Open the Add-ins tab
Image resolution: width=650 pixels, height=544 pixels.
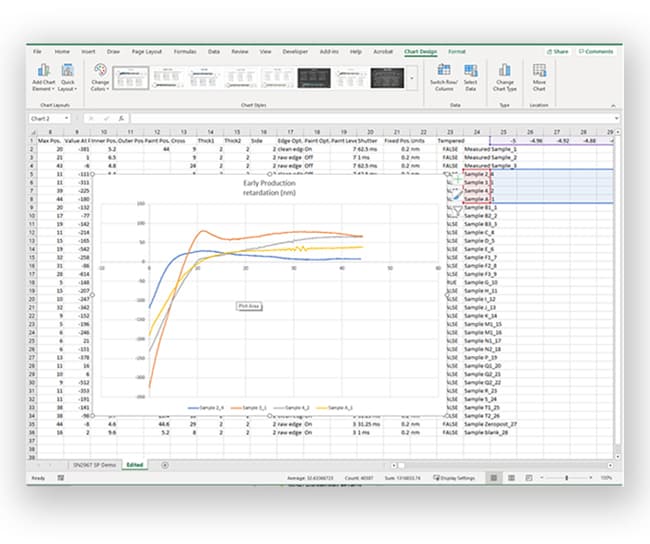click(329, 51)
